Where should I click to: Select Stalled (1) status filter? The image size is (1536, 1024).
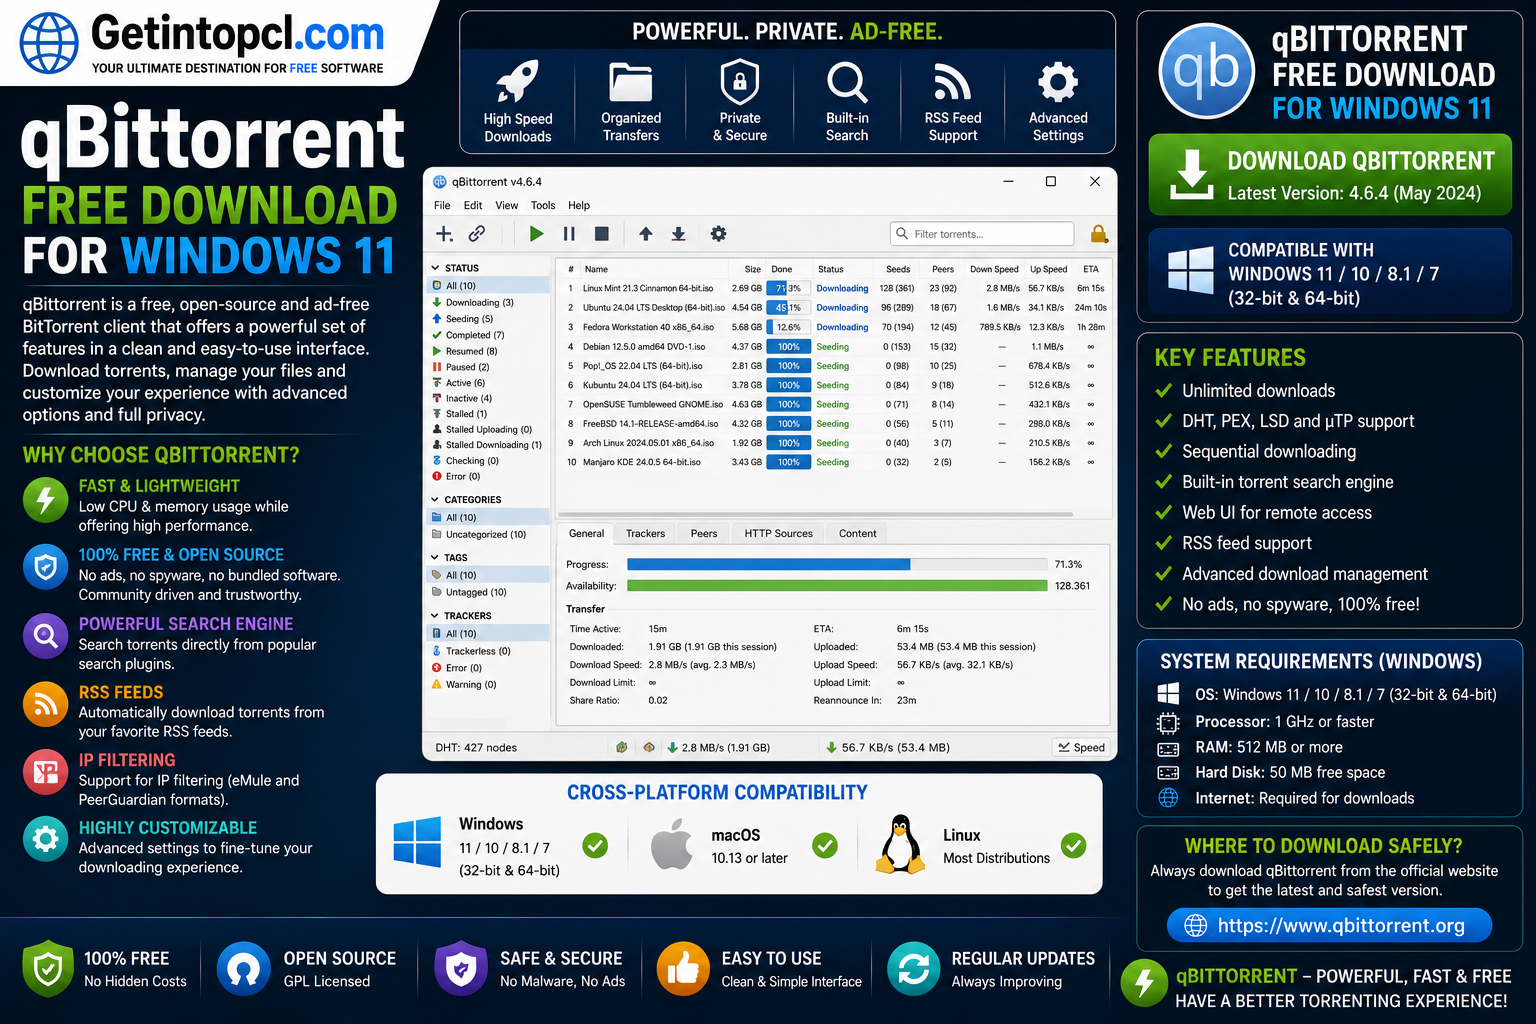click(488, 413)
